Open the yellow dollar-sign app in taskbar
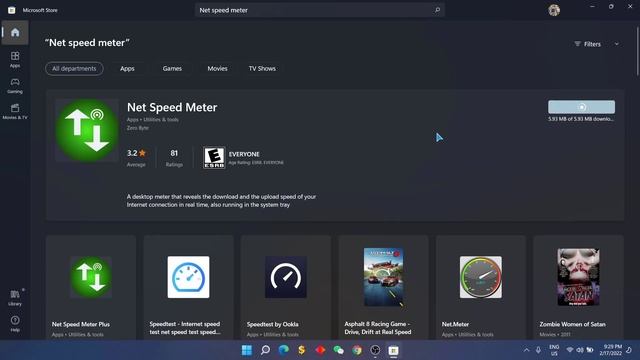The width and height of the screenshot is (640, 360). pyautogui.click(x=302, y=350)
